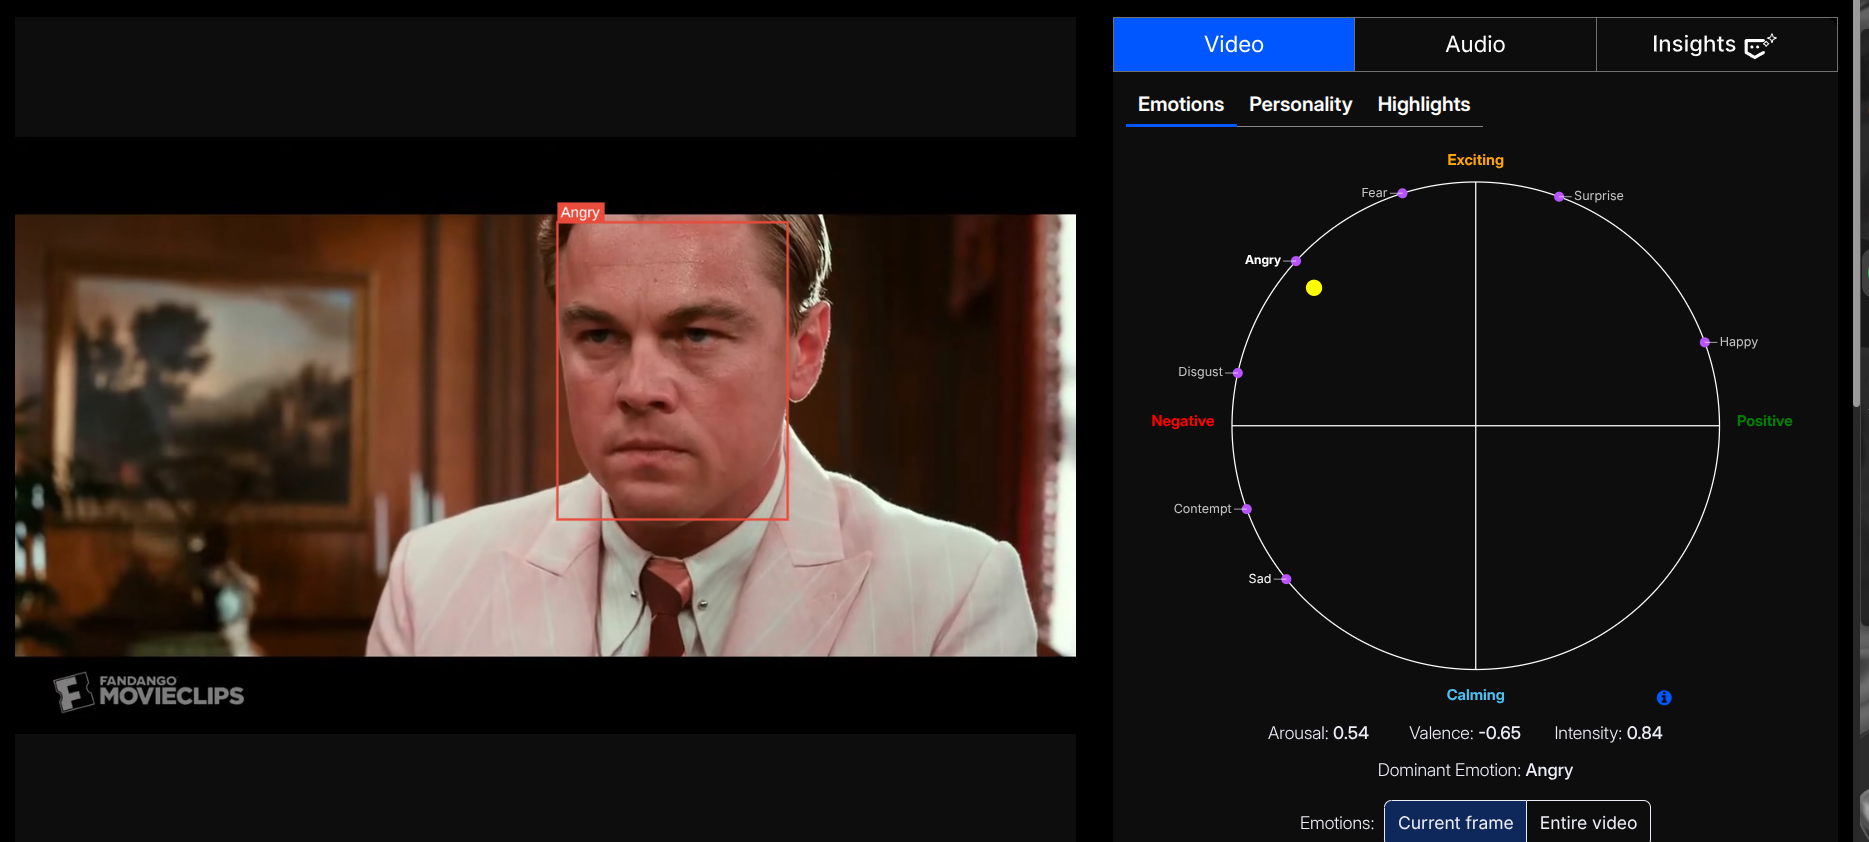The width and height of the screenshot is (1869, 842).
Task: Select the Personality sub-tab
Action: (1300, 104)
